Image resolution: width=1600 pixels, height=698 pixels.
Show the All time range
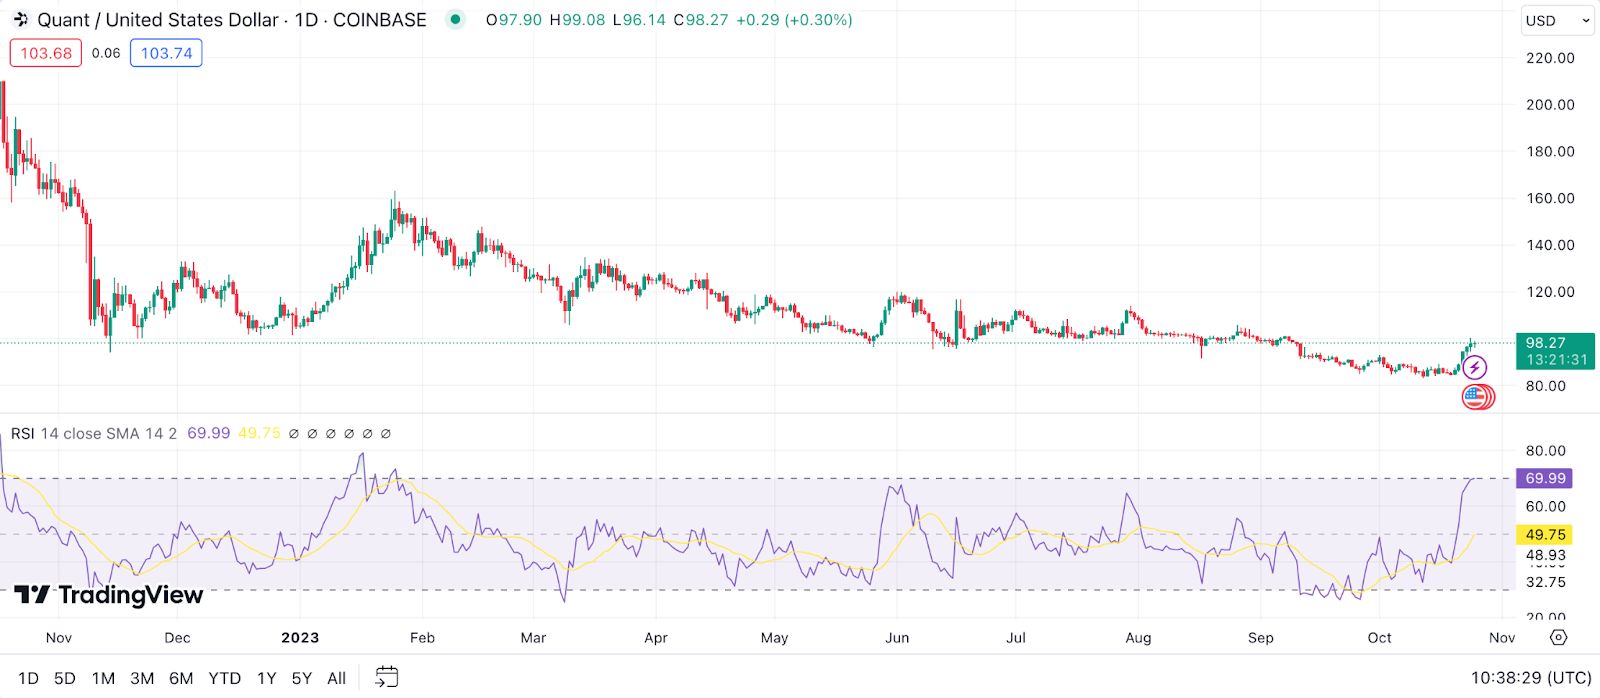(336, 678)
